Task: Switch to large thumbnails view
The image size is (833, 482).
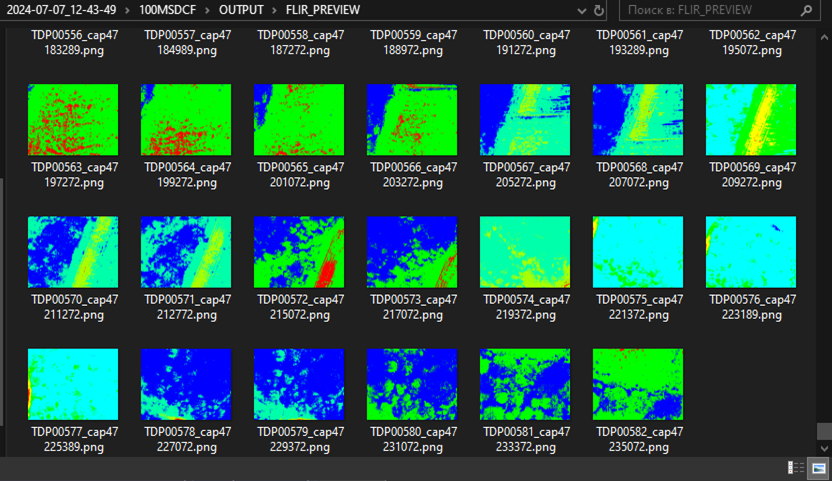Action: [818, 468]
